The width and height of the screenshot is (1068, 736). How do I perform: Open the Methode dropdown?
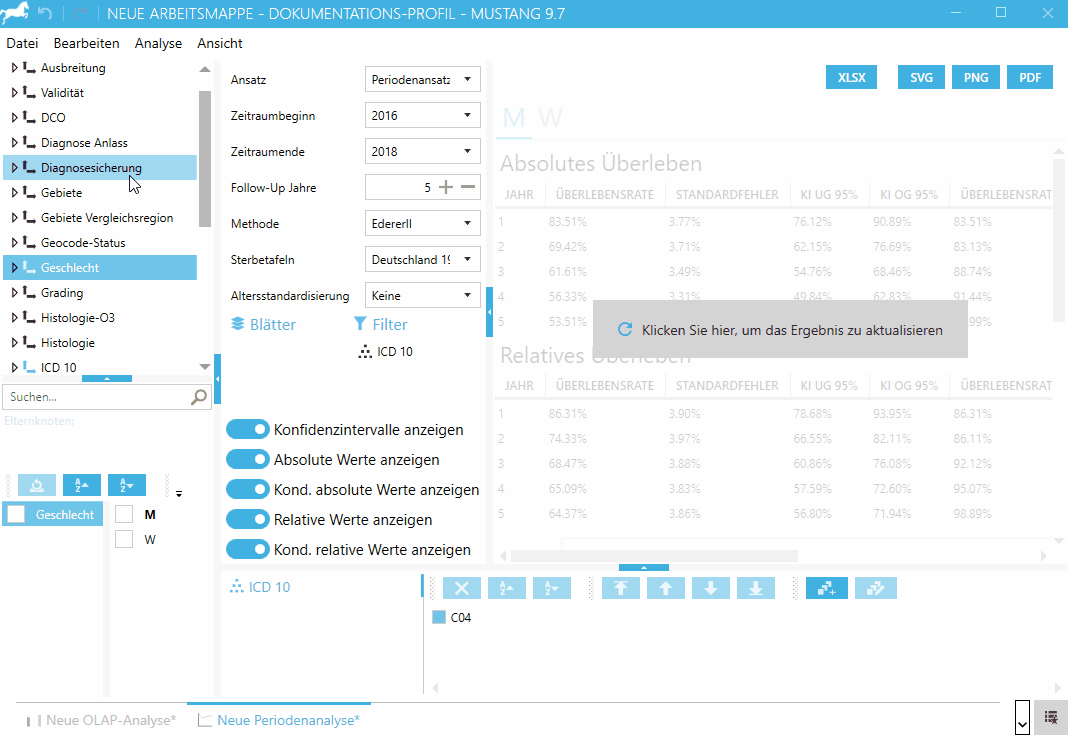423,224
